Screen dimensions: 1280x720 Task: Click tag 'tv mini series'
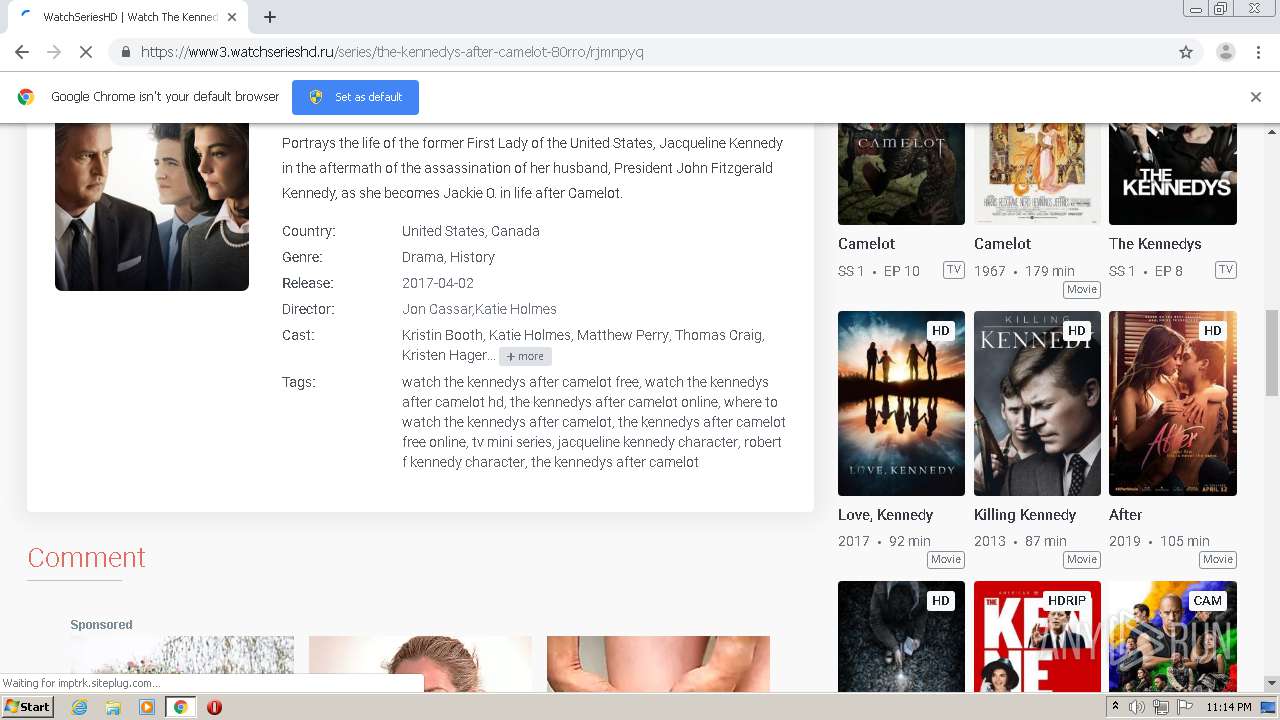coord(511,442)
